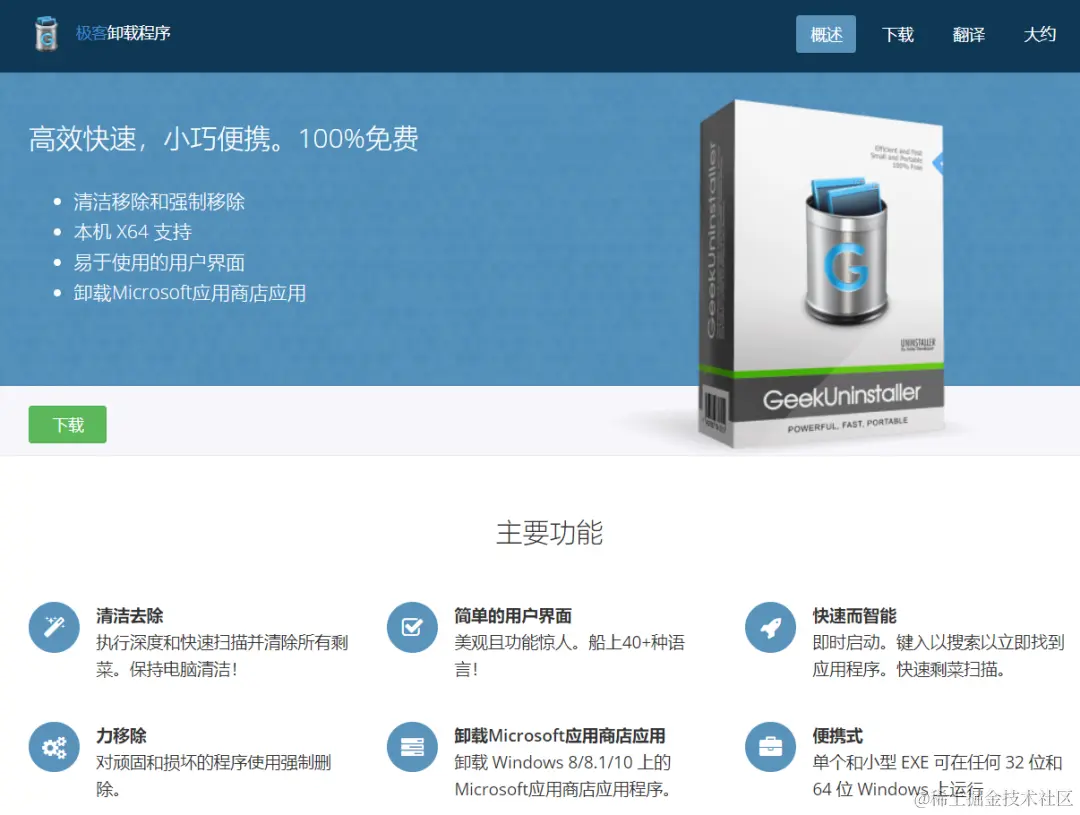Image resolution: width=1080 pixels, height=815 pixels.
Task: Select the 便携式 feature heading
Action: tap(838, 735)
